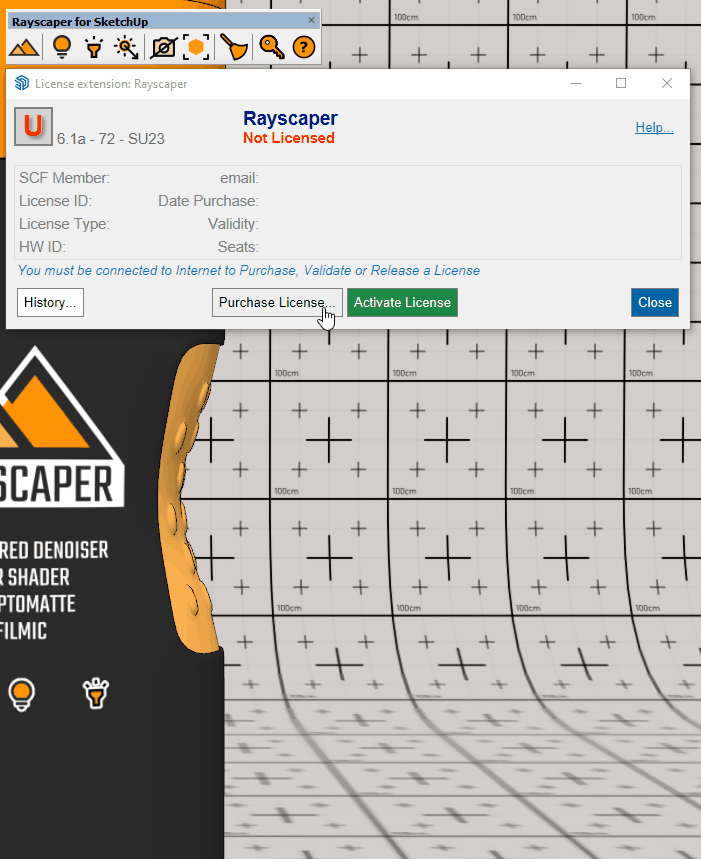Click the crossed-out camera toolbar icon

point(163,47)
